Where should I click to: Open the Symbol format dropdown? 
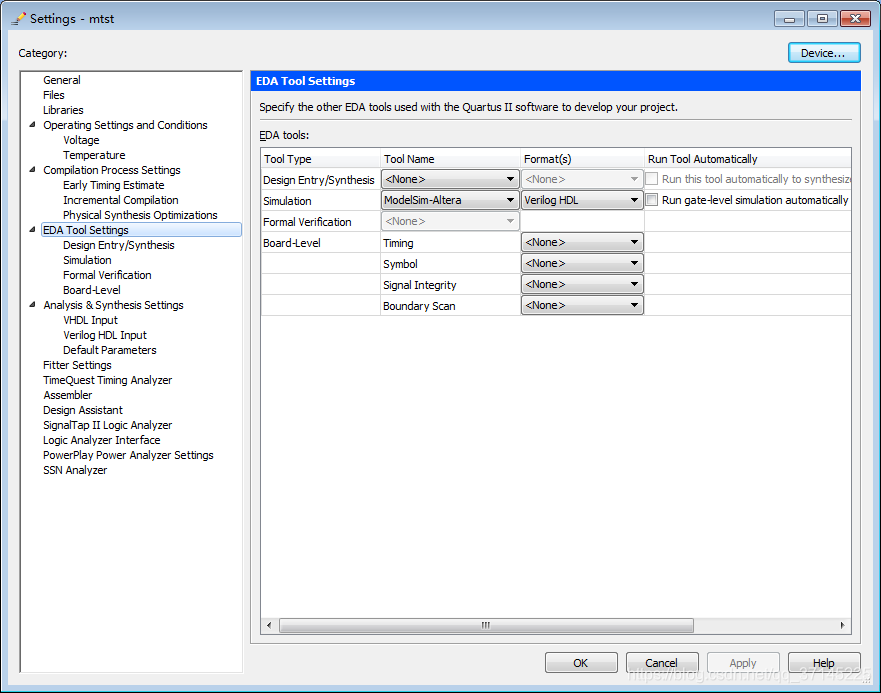pyautogui.click(x=582, y=263)
